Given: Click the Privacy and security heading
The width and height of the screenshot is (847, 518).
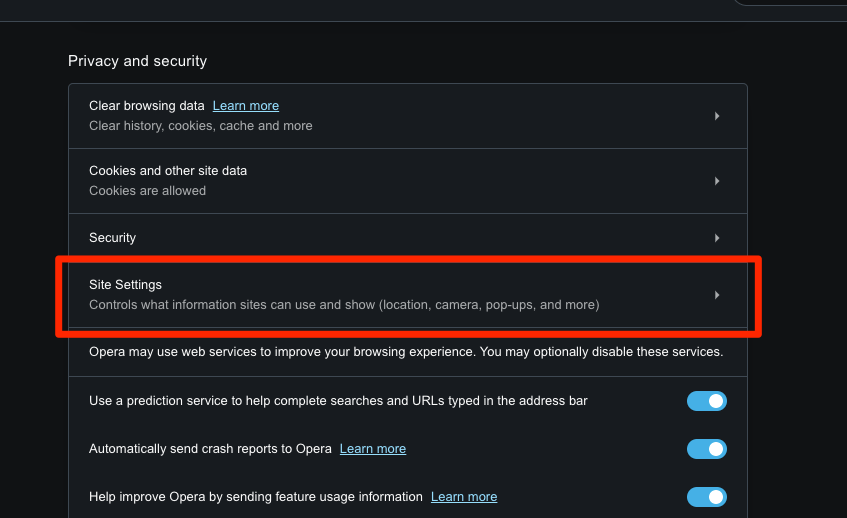Looking at the screenshot, I should (x=137, y=61).
